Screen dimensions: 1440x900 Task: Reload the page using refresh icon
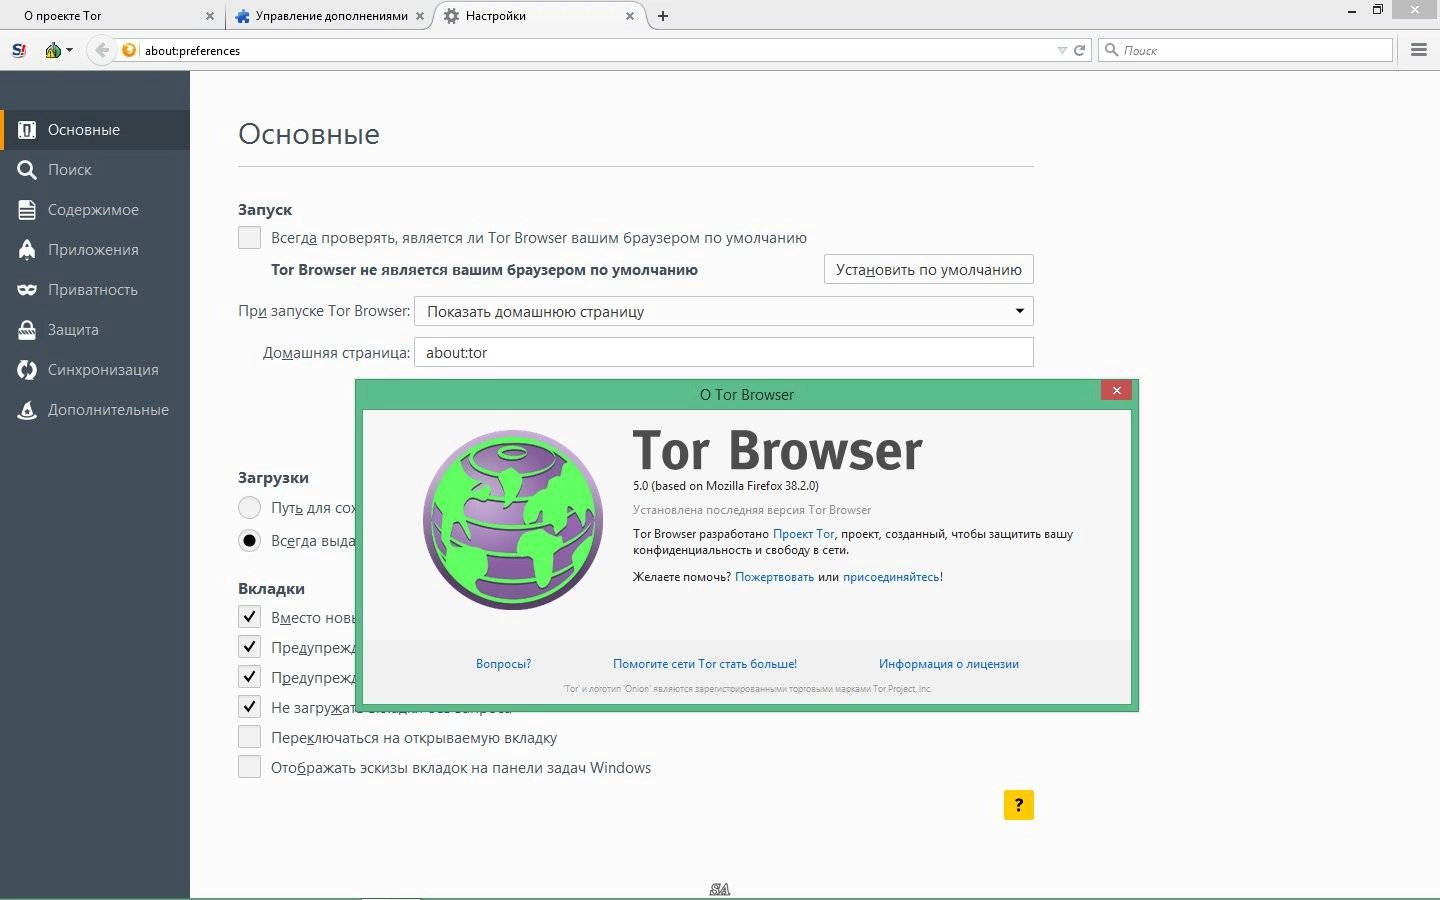coord(1080,50)
